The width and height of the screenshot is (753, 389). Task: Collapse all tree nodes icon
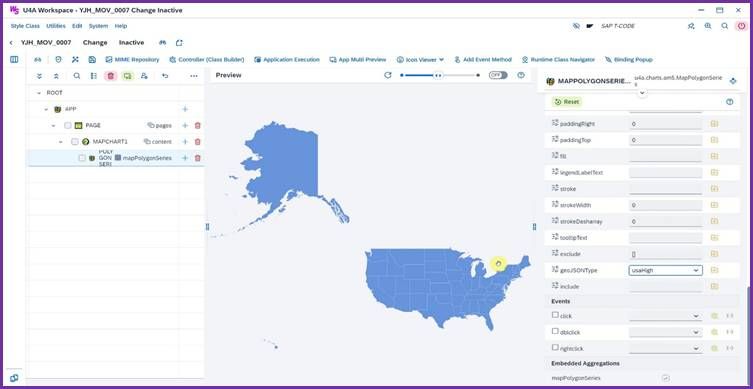tap(56, 76)
